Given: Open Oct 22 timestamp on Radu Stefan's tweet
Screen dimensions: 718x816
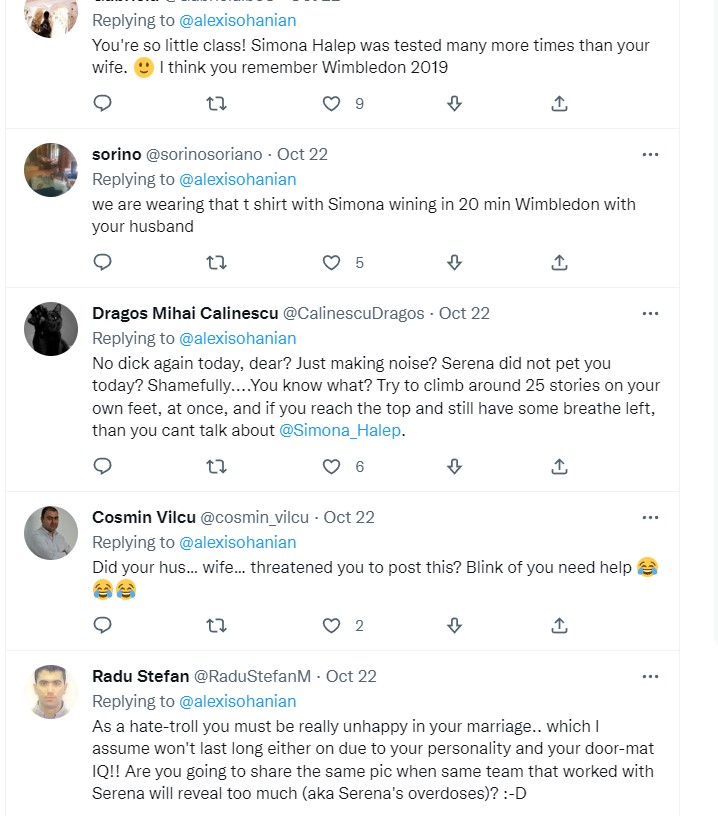Looking at the screenshot, I should [x=351, y=676].
